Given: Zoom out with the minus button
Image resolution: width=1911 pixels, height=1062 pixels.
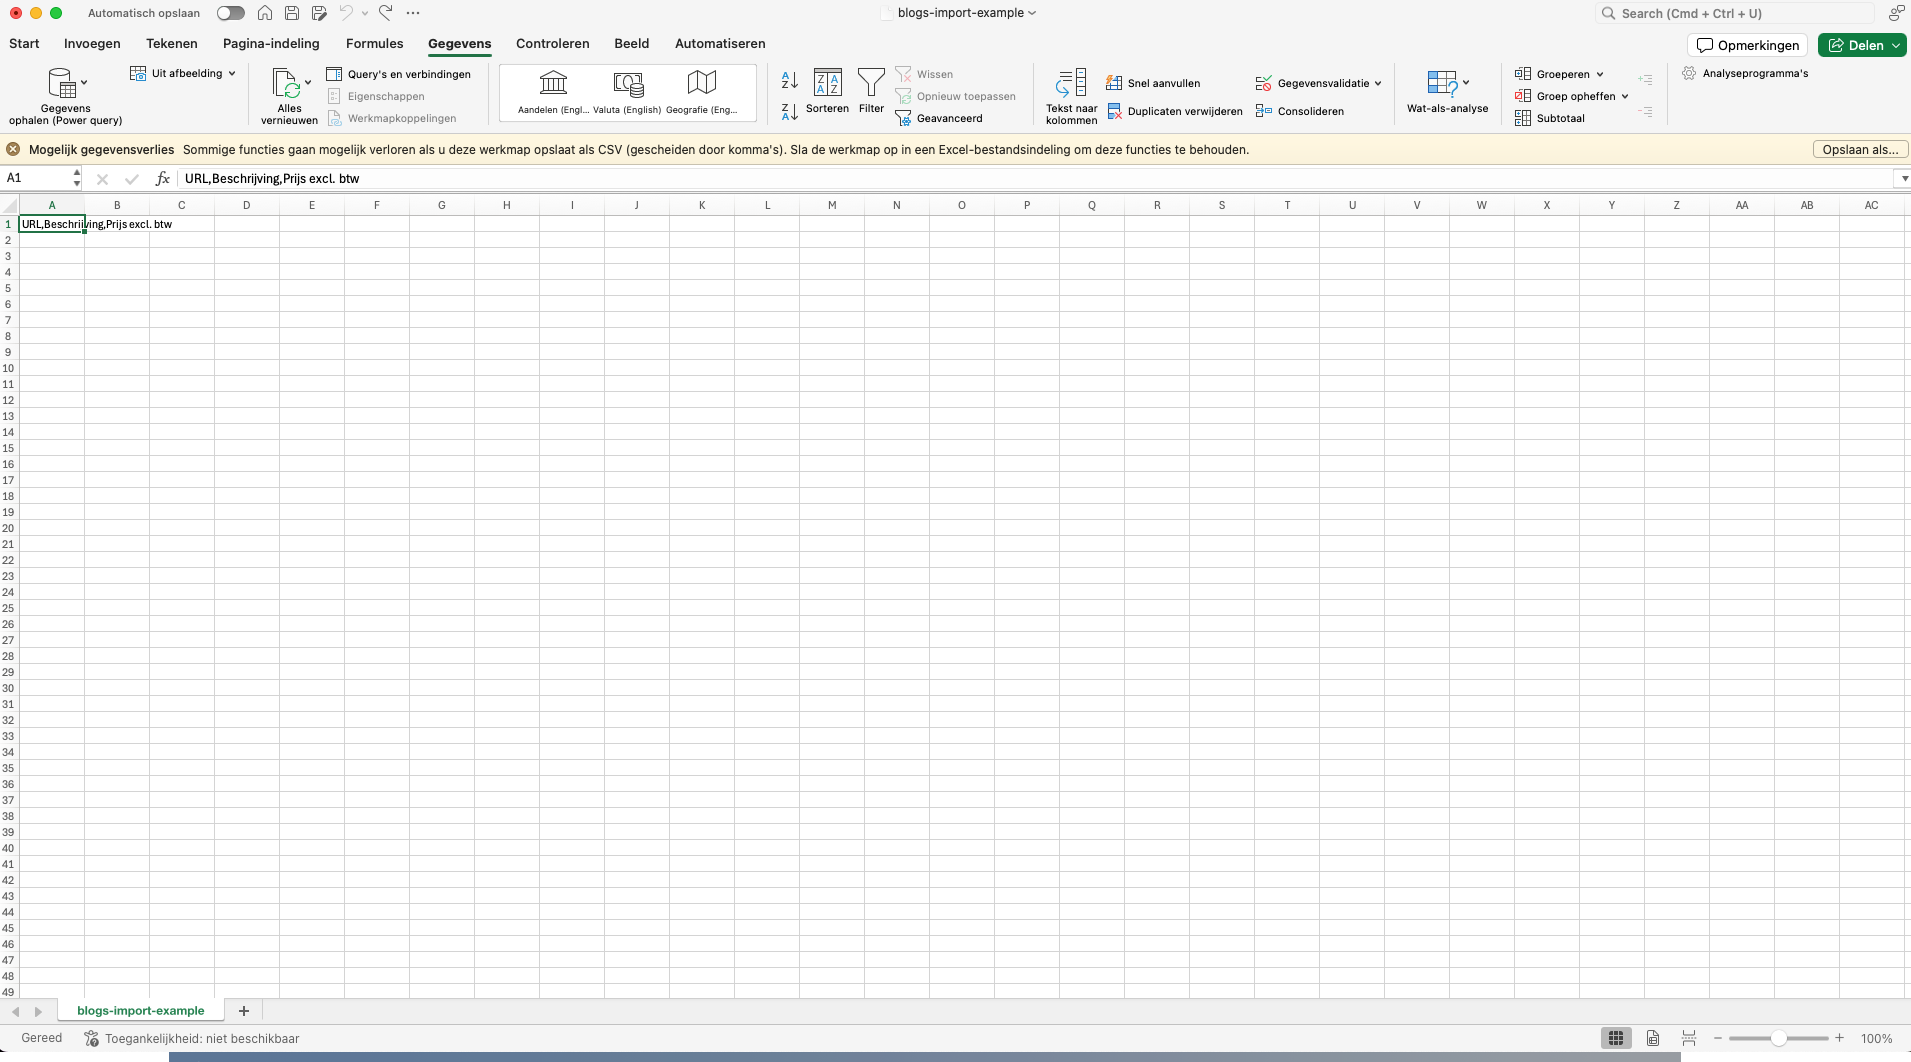Looking at the screenshot, I should tap(1717, 1038).
